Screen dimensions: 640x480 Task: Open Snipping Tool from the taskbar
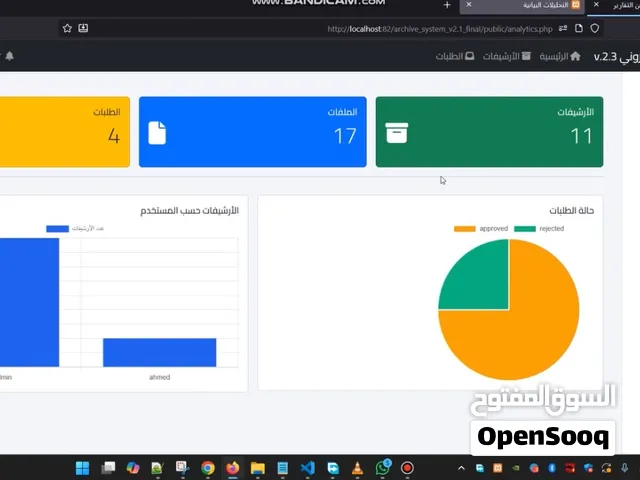click(x=182, y=468)
